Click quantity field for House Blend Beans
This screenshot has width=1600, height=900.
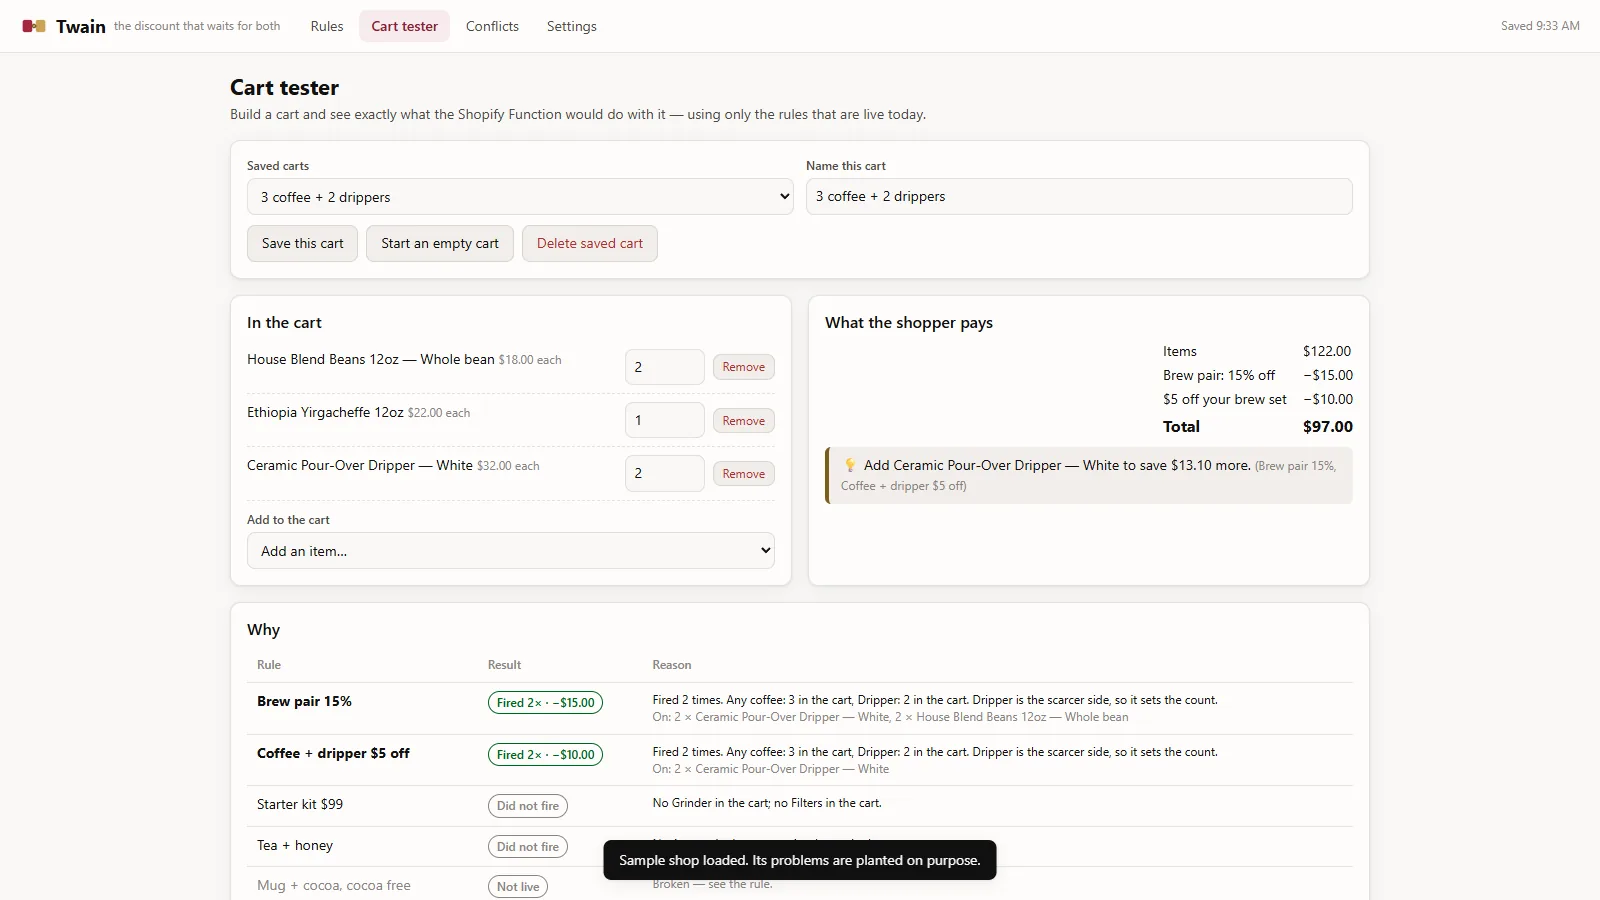(x=665, y=367)
